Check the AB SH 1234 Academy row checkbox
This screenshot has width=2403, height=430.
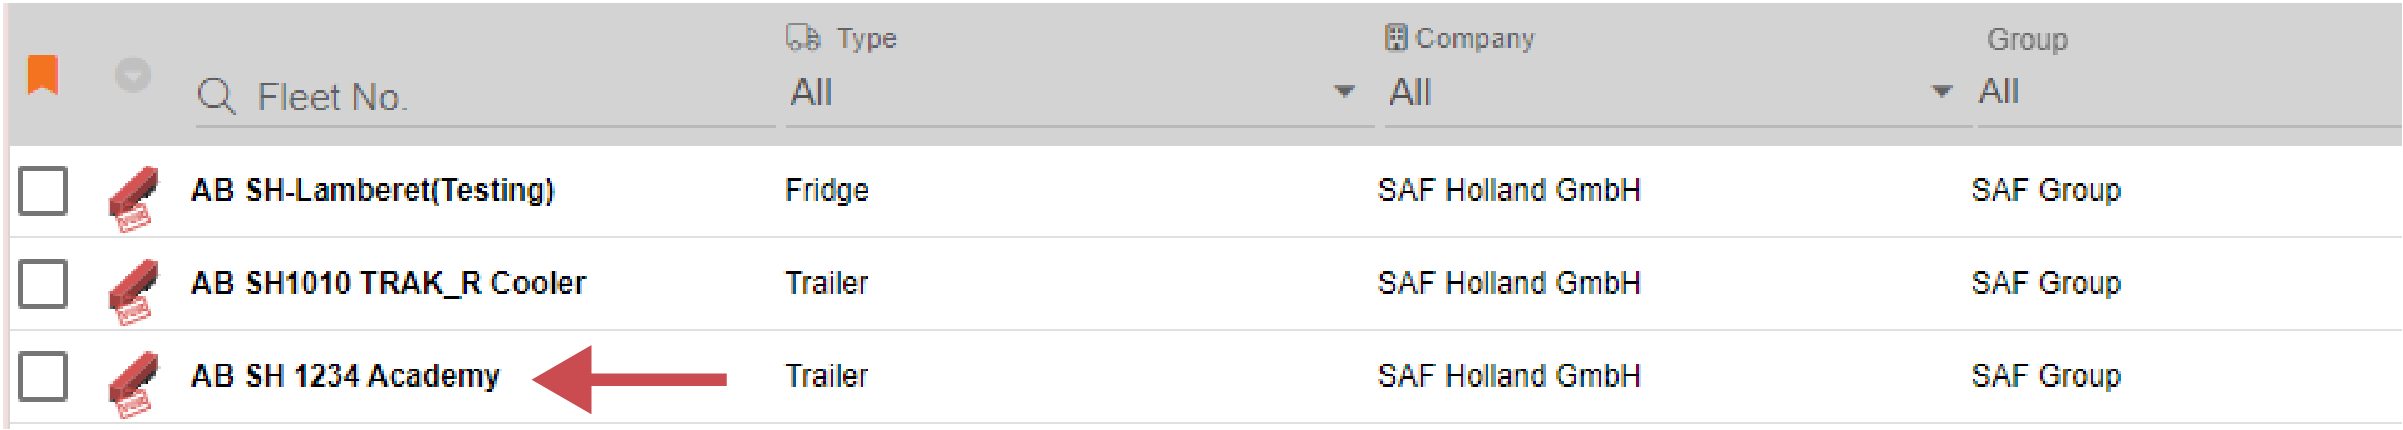[x=43, y=376]
